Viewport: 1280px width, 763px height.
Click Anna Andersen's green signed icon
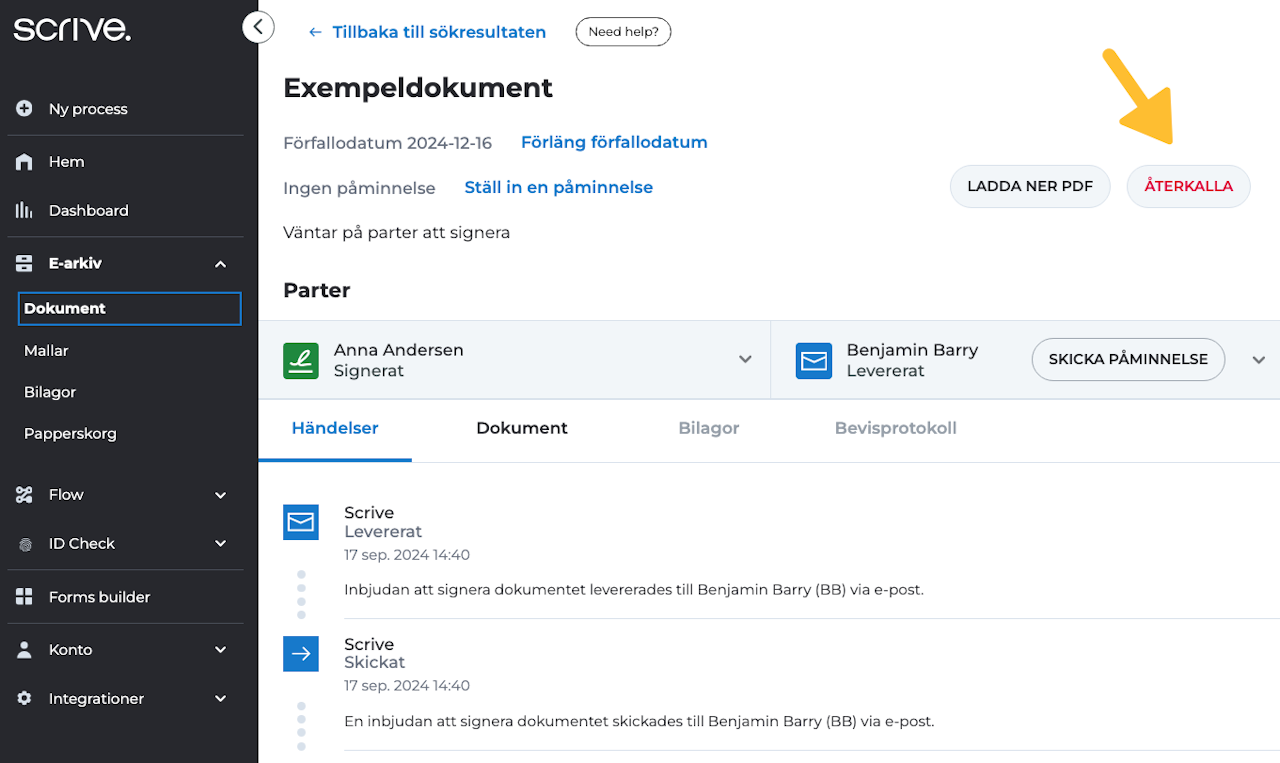[x=301, y=361]
